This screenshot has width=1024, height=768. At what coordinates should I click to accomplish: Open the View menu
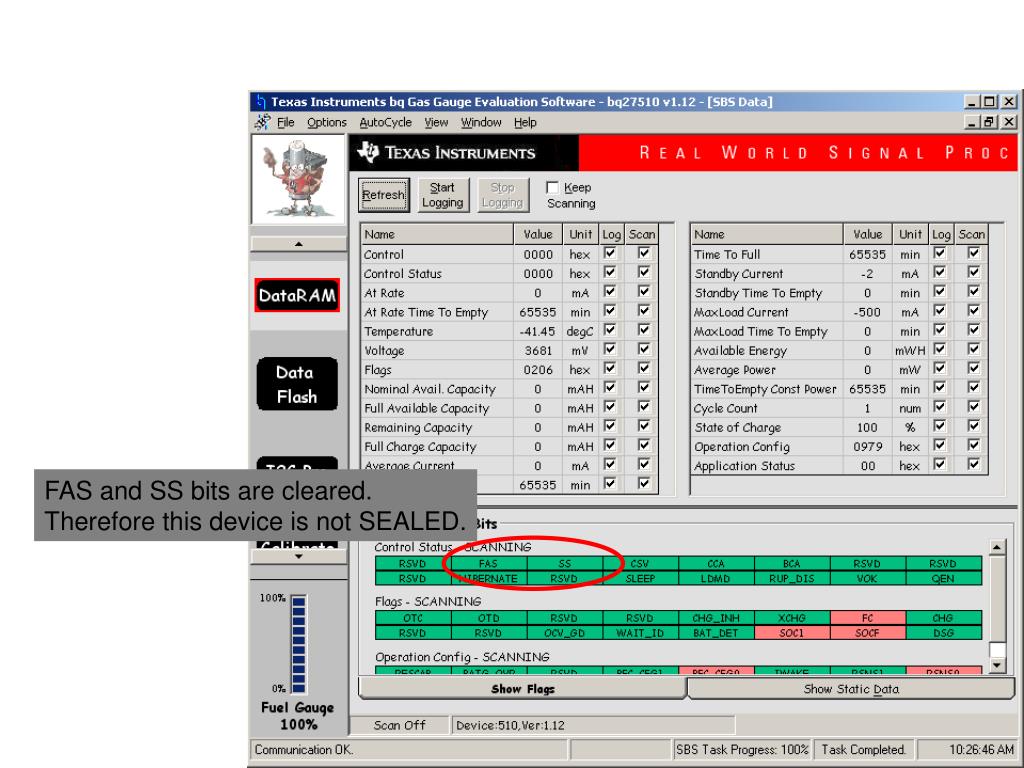[x=436, y=122]
